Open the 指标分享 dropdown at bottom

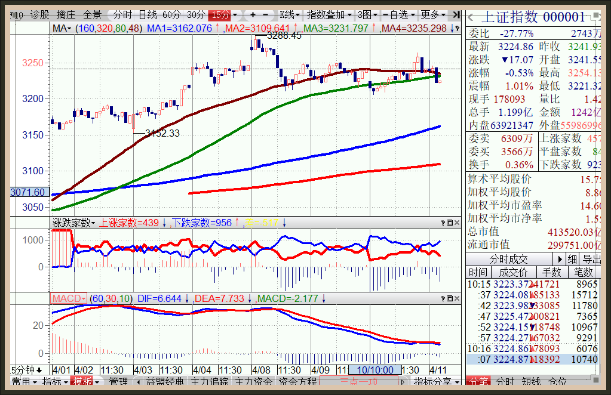tap(436, 381)
